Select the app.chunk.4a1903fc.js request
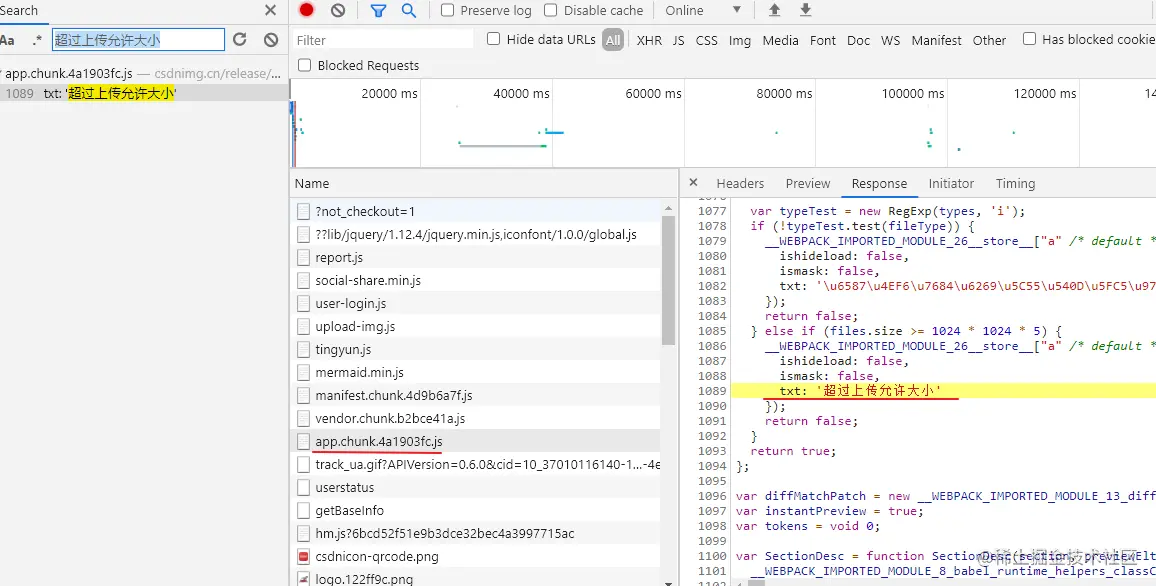Image resolution: width=1156 pixels, height=586 pixels. click(x=477, y=441)
